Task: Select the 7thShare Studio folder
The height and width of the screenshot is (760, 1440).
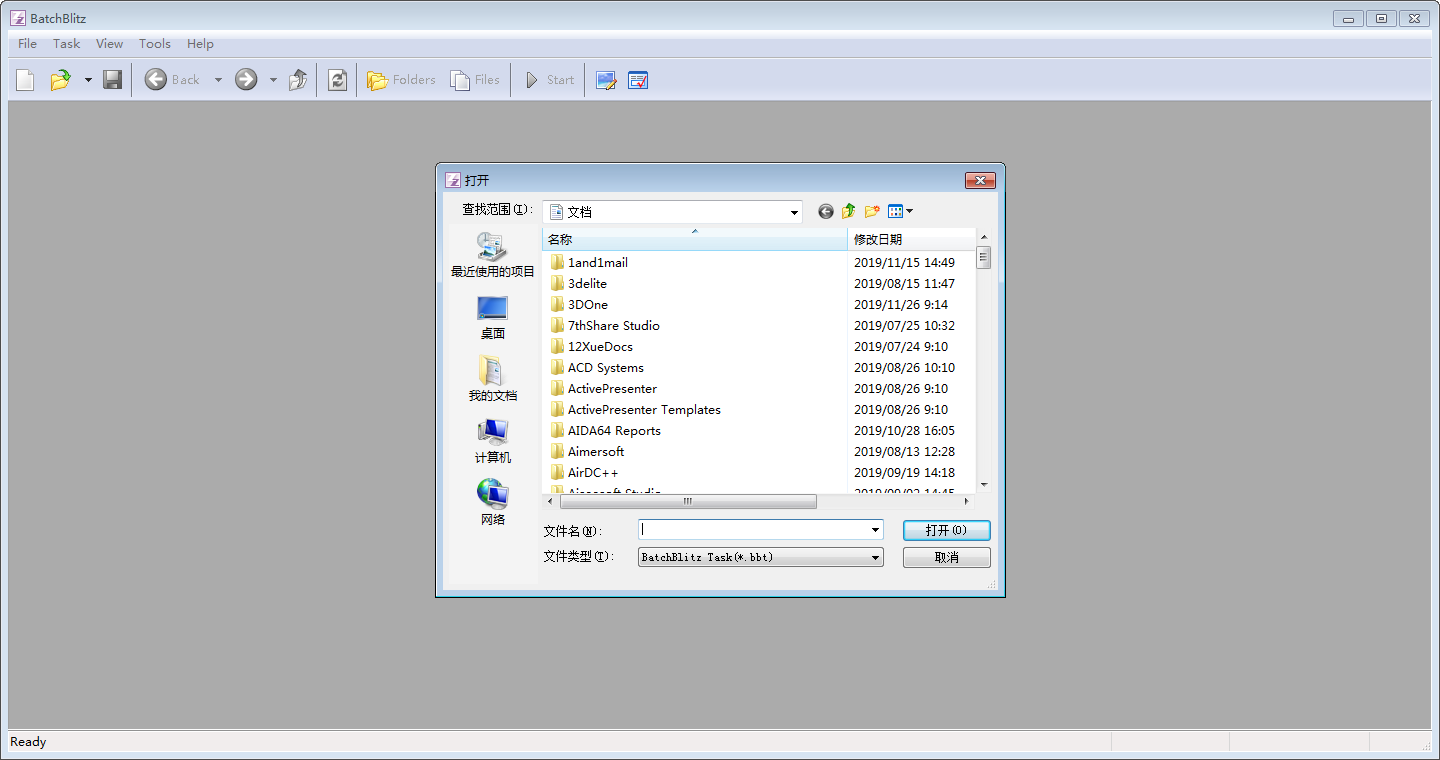Action: point(613,326)
